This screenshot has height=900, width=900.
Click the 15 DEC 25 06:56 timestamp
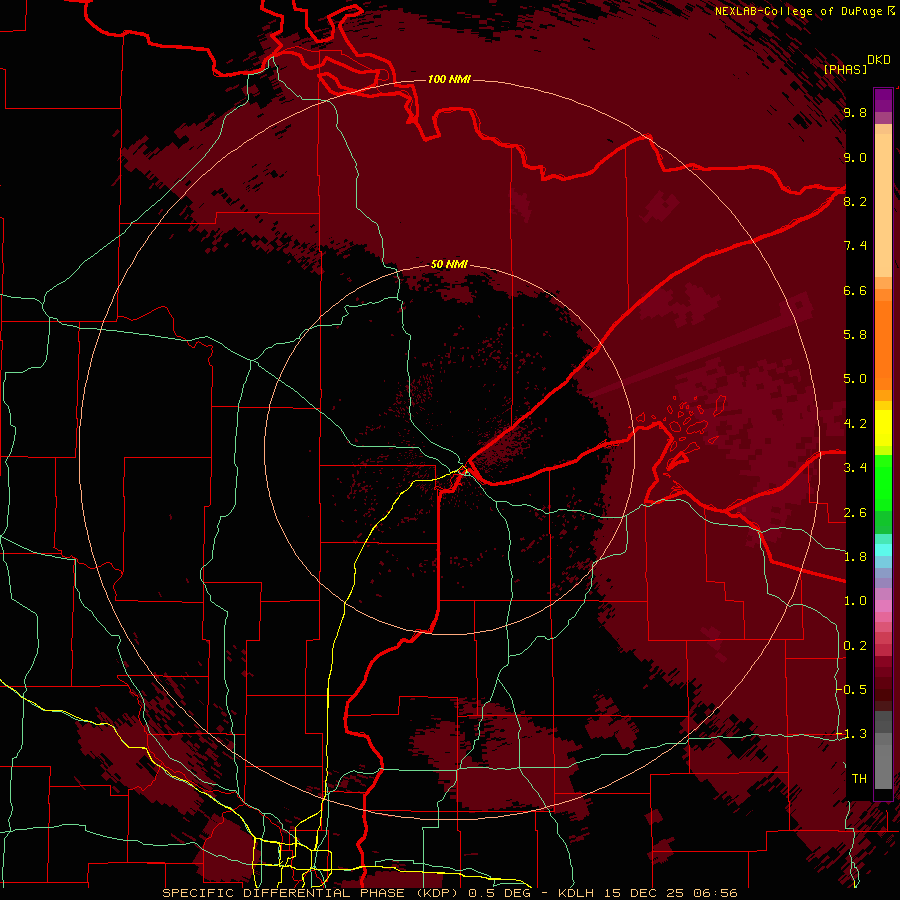click(x=673, y=893)
